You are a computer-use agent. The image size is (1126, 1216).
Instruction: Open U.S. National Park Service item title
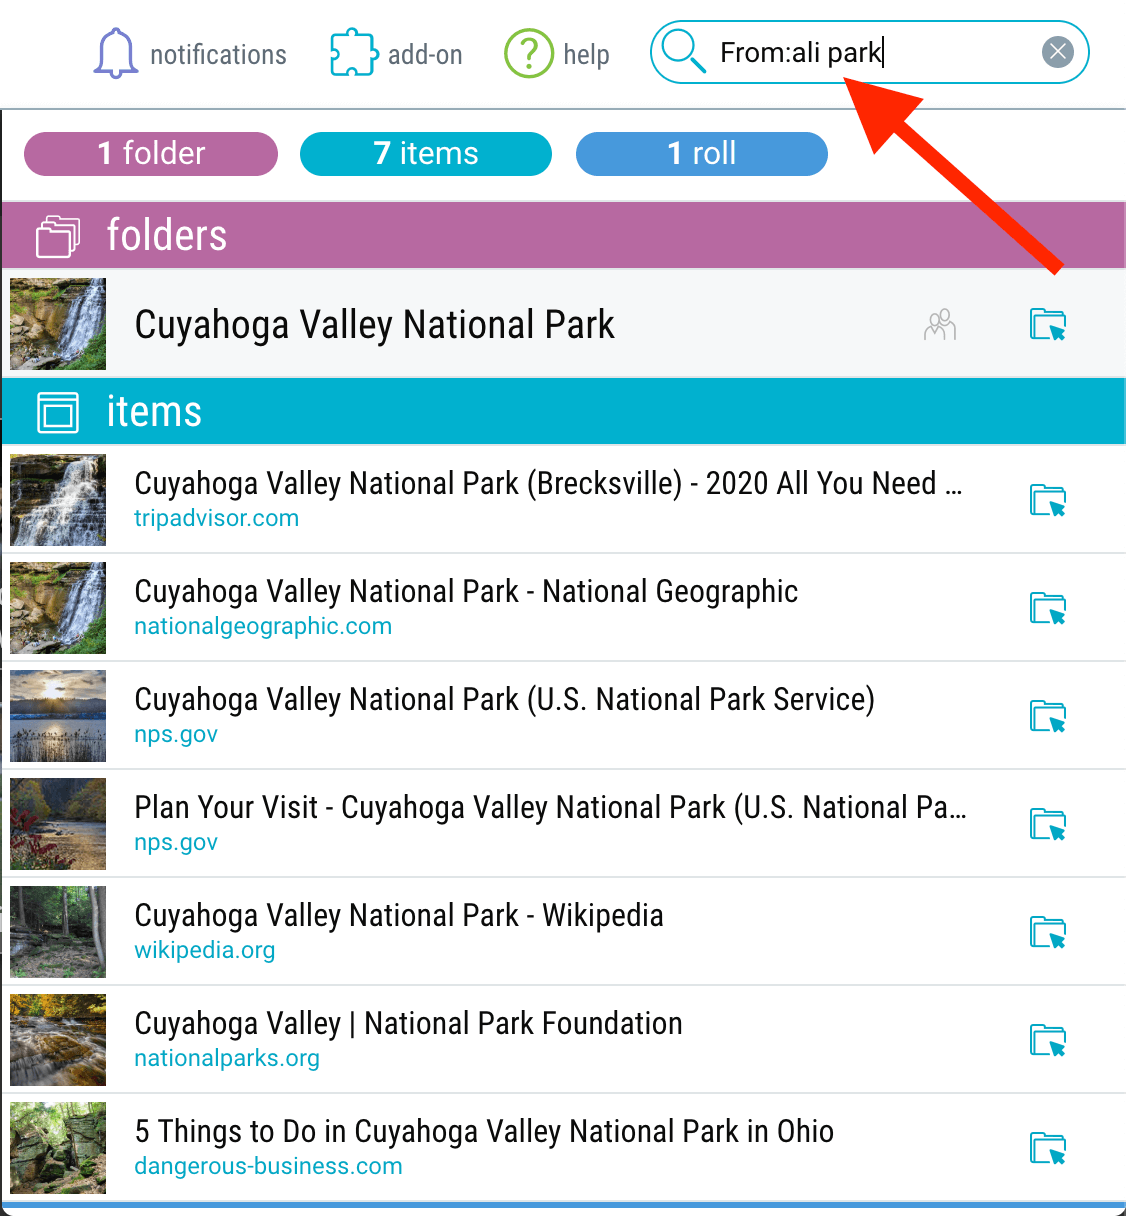[505, 700]
